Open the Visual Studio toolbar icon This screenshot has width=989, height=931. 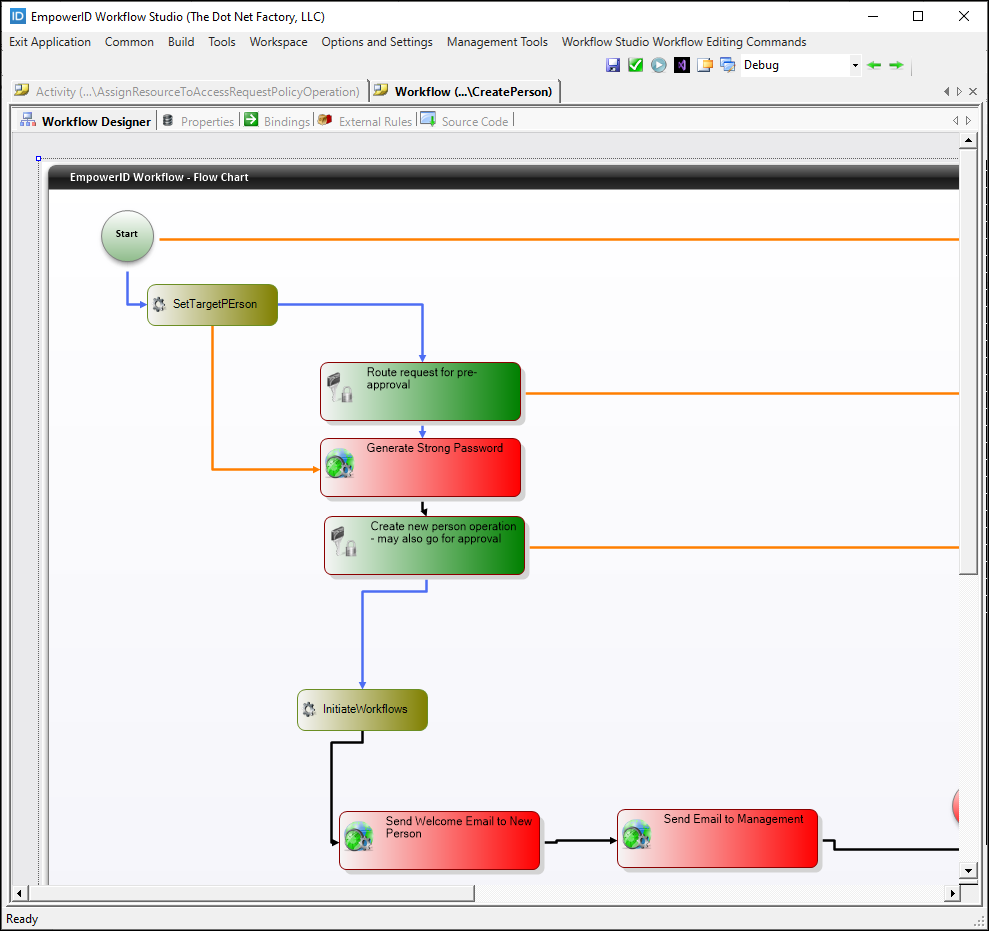pos(681,64)
